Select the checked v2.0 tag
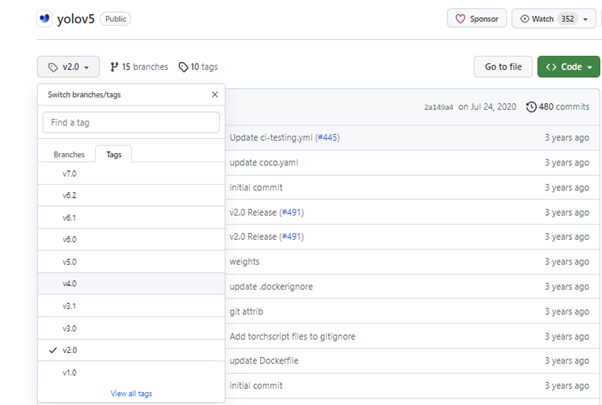The image size is (602, 405). pyautogui.click(x=131, y=350)
